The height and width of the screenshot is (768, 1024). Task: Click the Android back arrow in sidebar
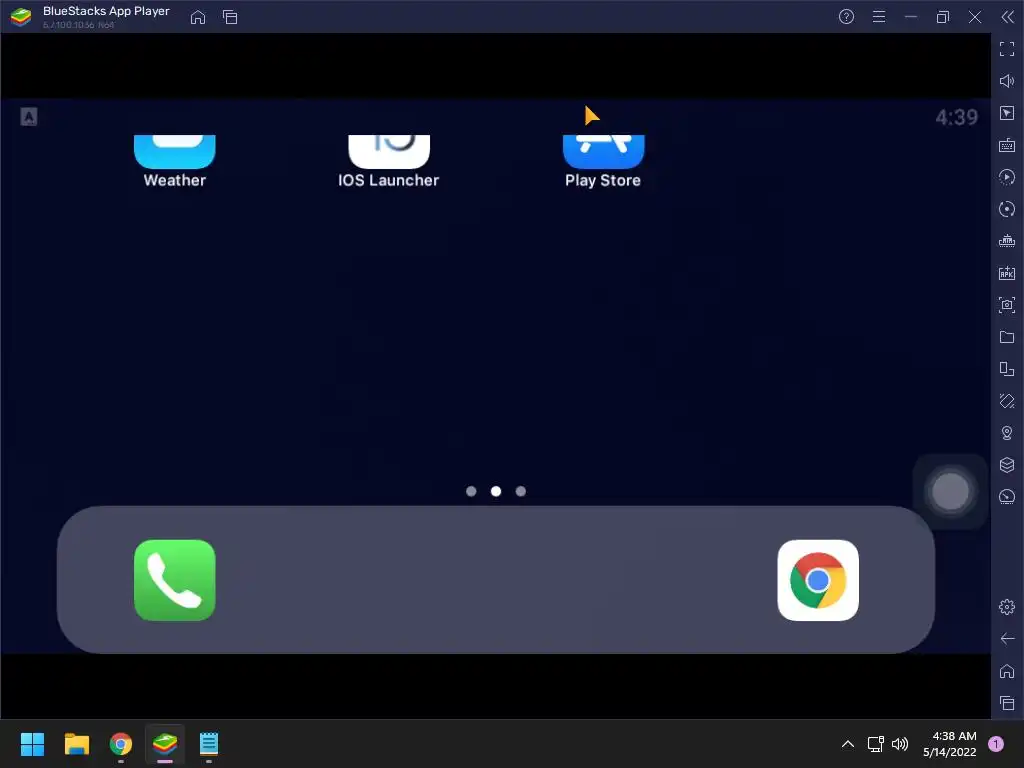(1007, 639)
